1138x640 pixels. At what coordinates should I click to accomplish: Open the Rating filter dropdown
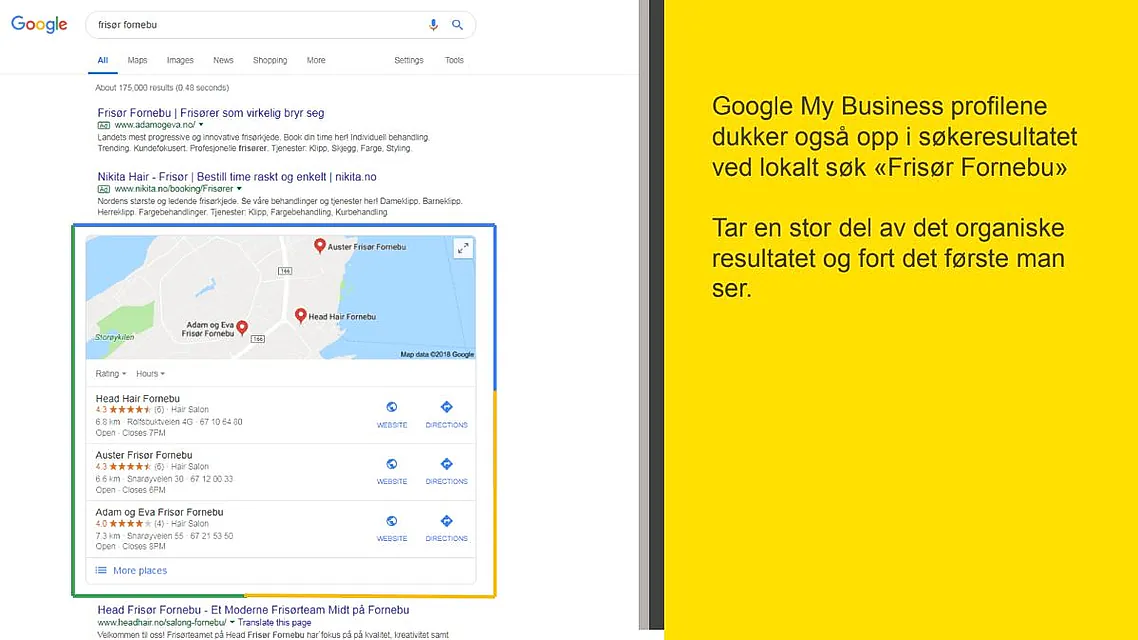(x=110, y=374)
